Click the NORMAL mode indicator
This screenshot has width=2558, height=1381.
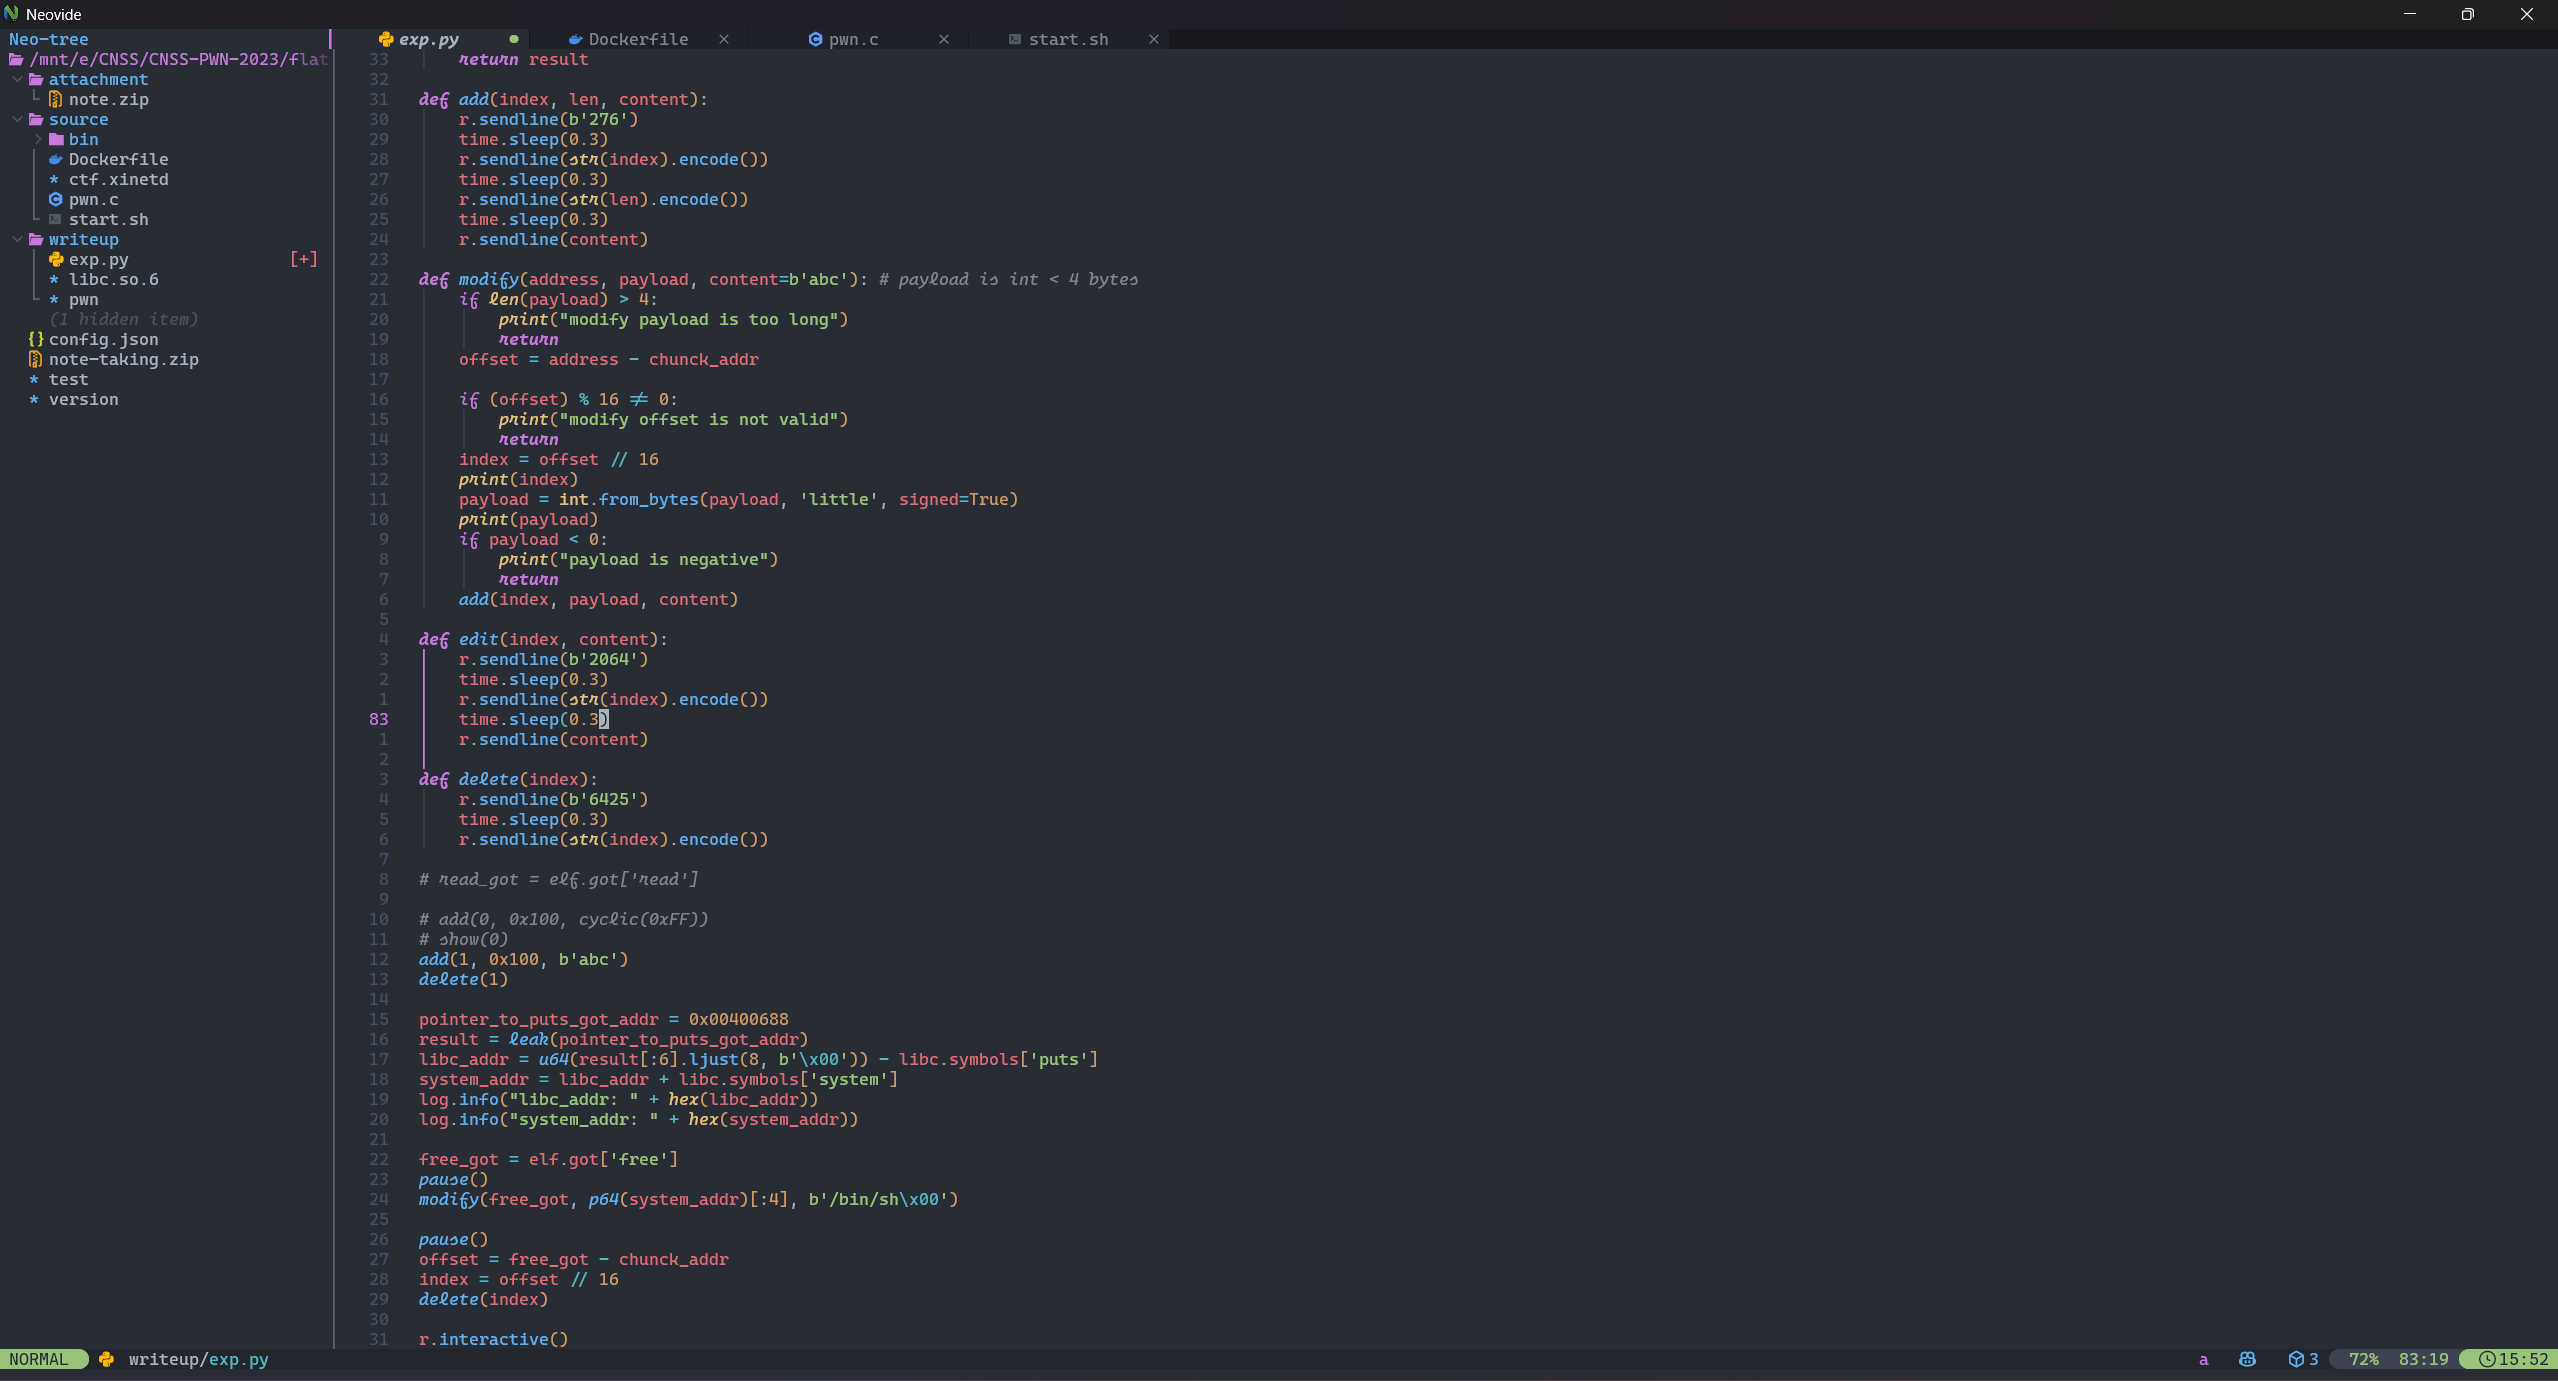coord(39,1359)
